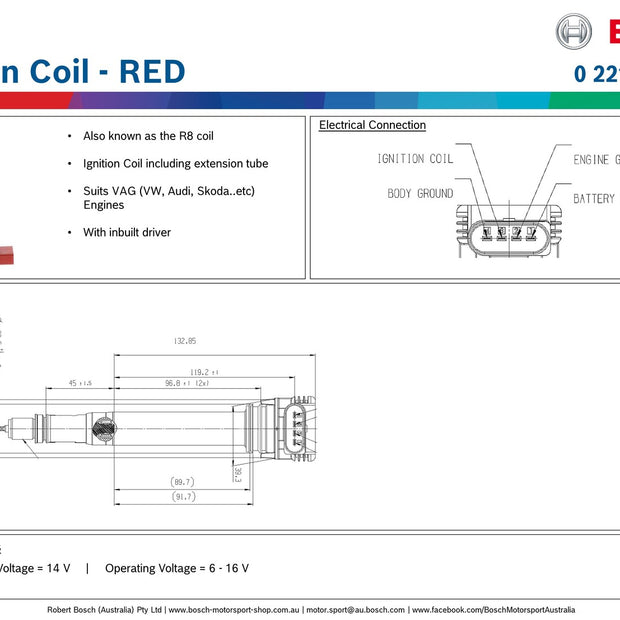Click the 132.85 overall length dimension
Viewport: 620px width, 620px height.
(185, 341)
